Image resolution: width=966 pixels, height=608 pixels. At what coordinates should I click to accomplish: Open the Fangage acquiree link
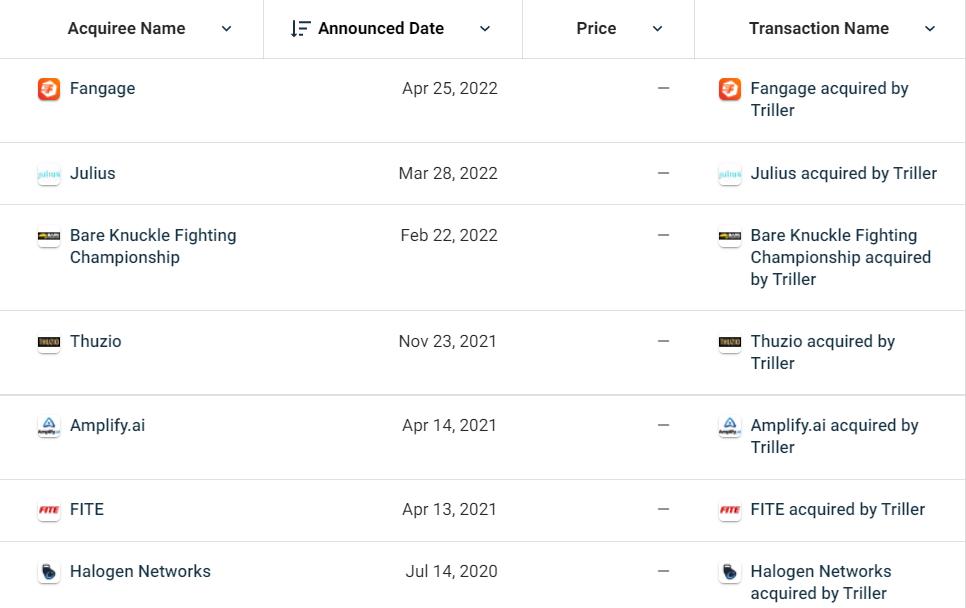[x=102, y=88]
